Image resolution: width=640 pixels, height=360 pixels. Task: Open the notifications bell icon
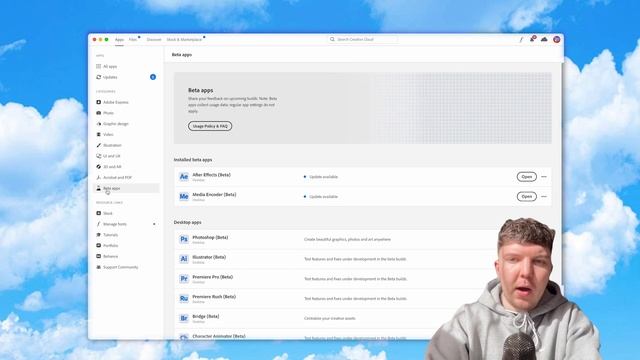point(532,39)
